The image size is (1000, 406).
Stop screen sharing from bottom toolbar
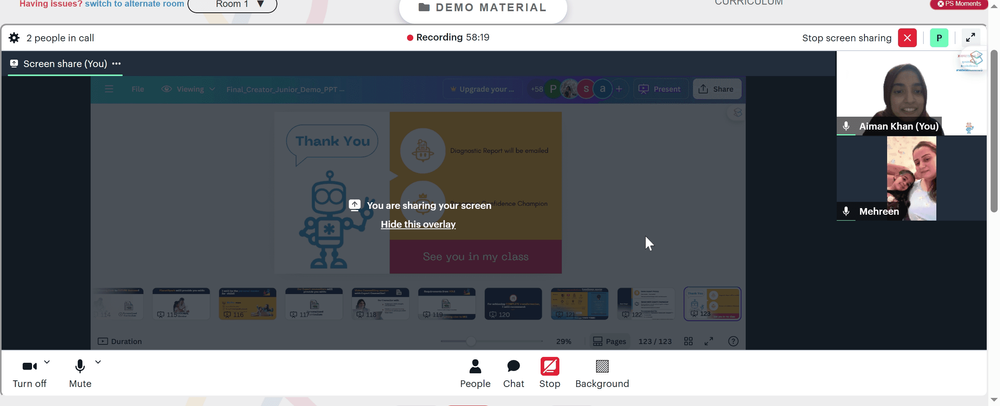[550, 373]
